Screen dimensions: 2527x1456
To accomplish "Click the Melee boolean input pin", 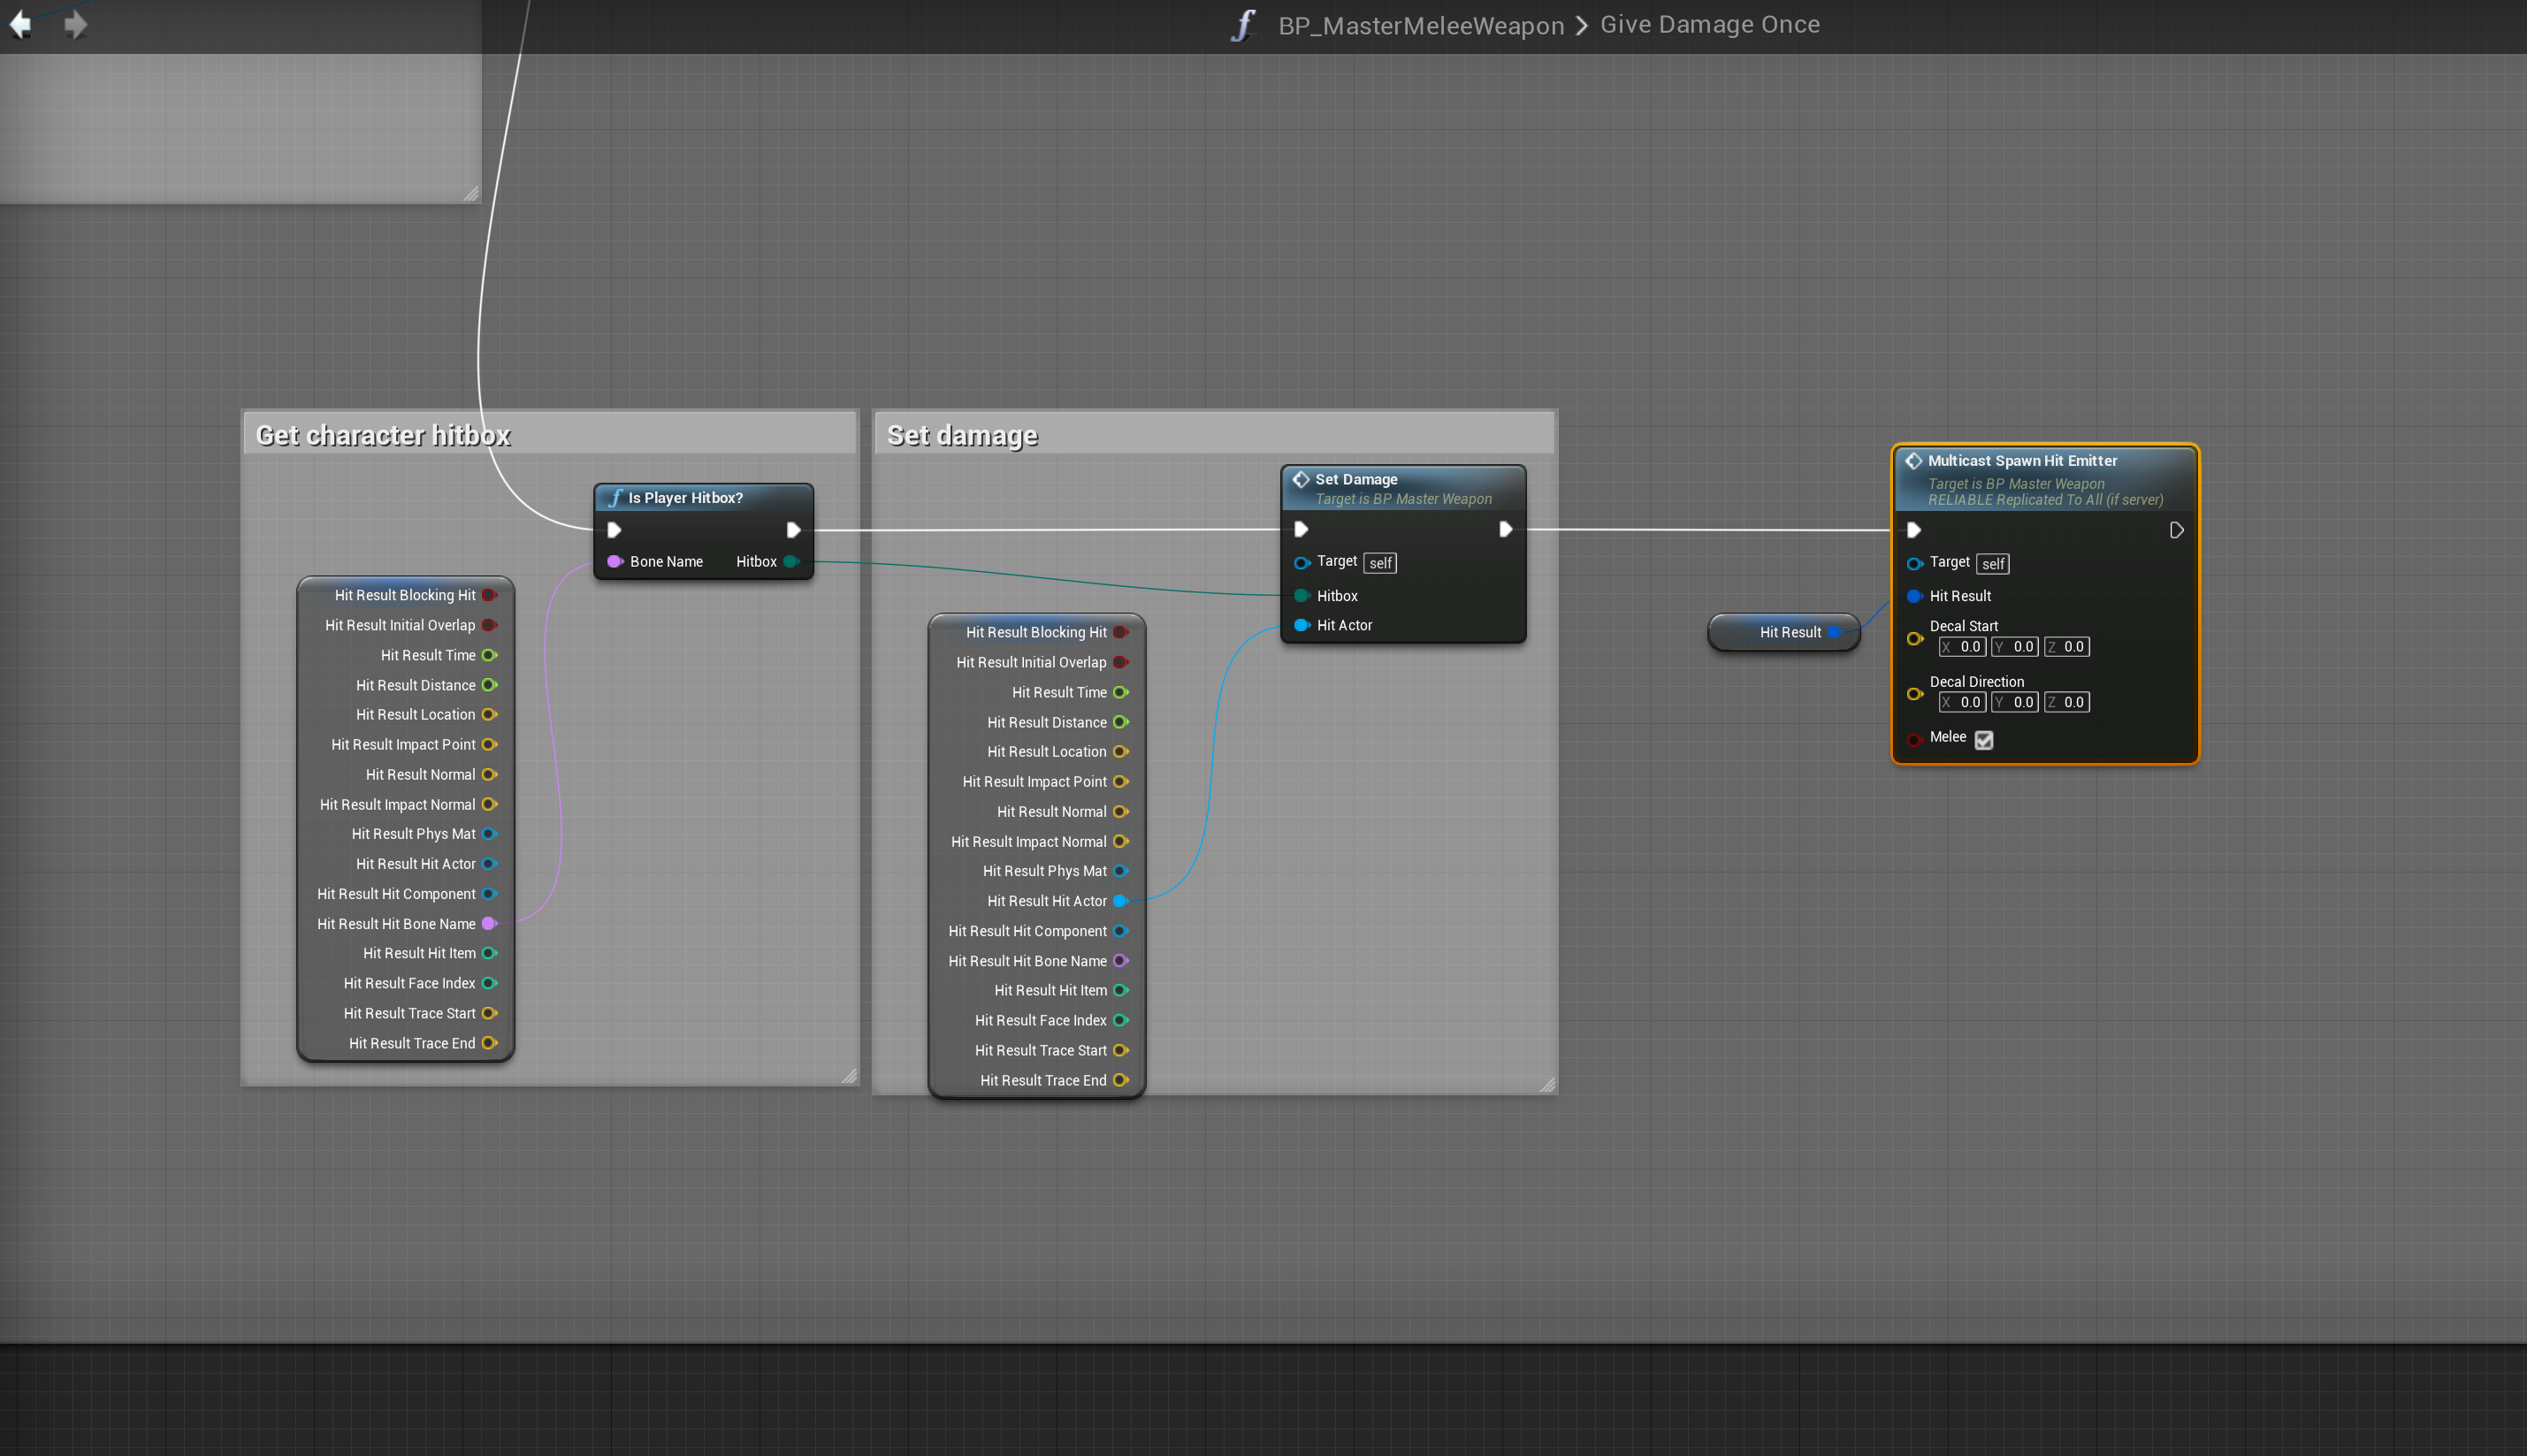I will click(1914, 740).
